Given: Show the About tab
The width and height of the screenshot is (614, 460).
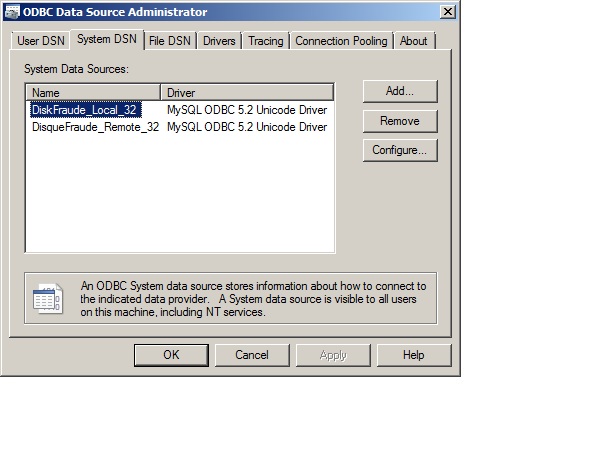Looking at the screenshot, I should click(x=413, y=41).
